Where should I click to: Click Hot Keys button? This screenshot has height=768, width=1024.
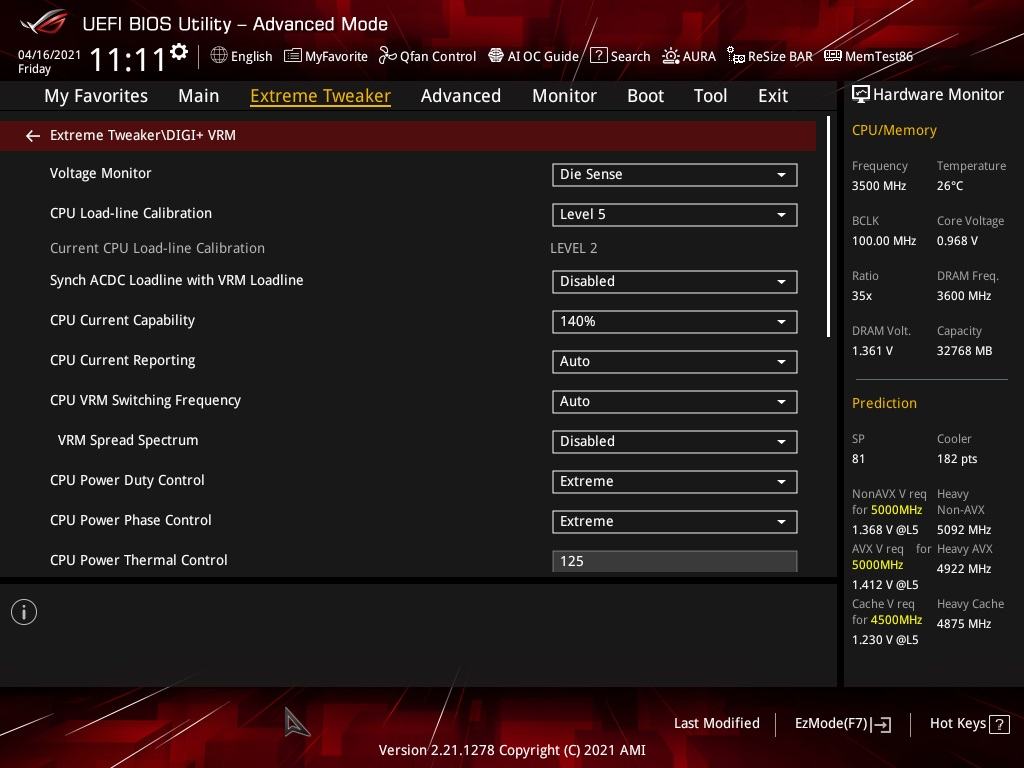(x=970, y=724)
